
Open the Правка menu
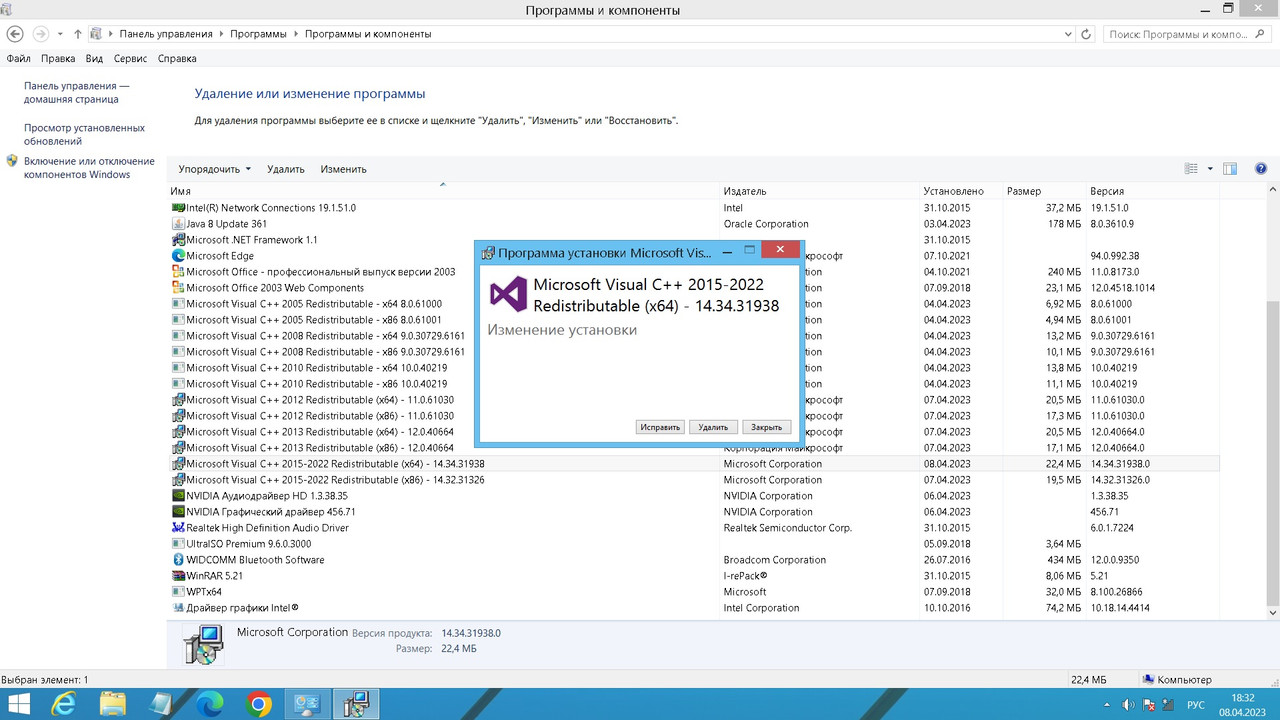pyautogui.click(x=58, y=59)
